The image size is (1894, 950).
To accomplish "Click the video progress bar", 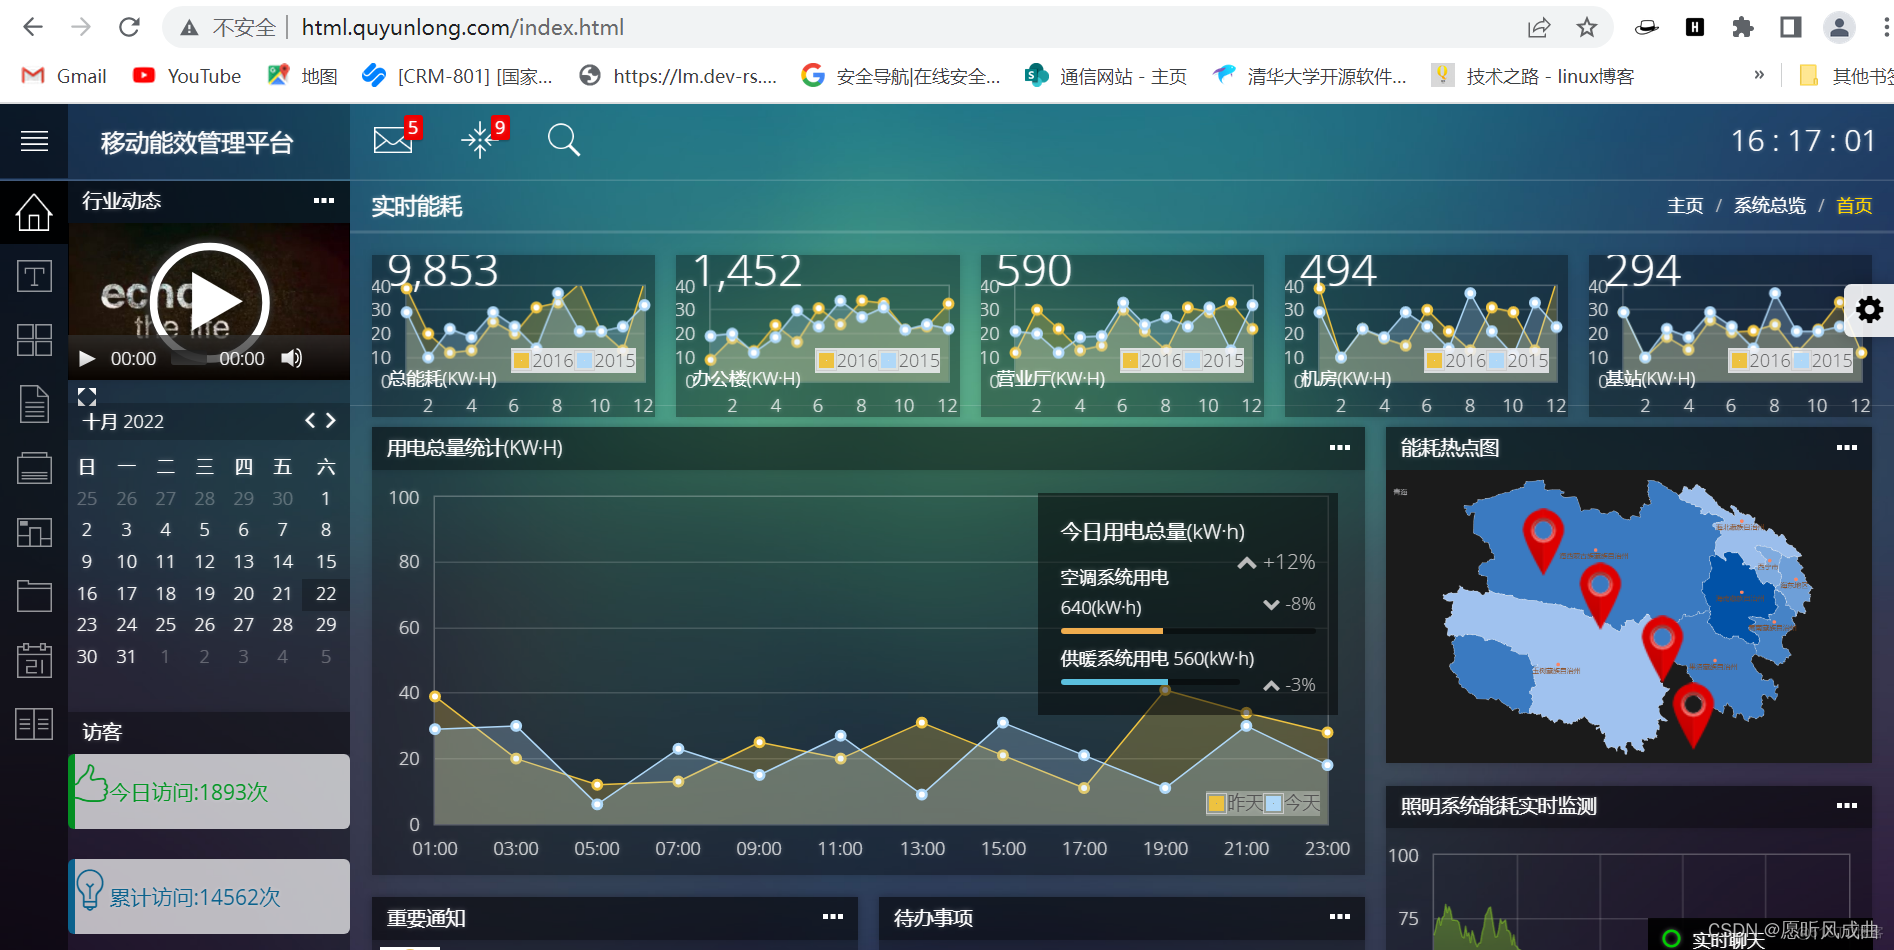I will click(x=189, y=358).
